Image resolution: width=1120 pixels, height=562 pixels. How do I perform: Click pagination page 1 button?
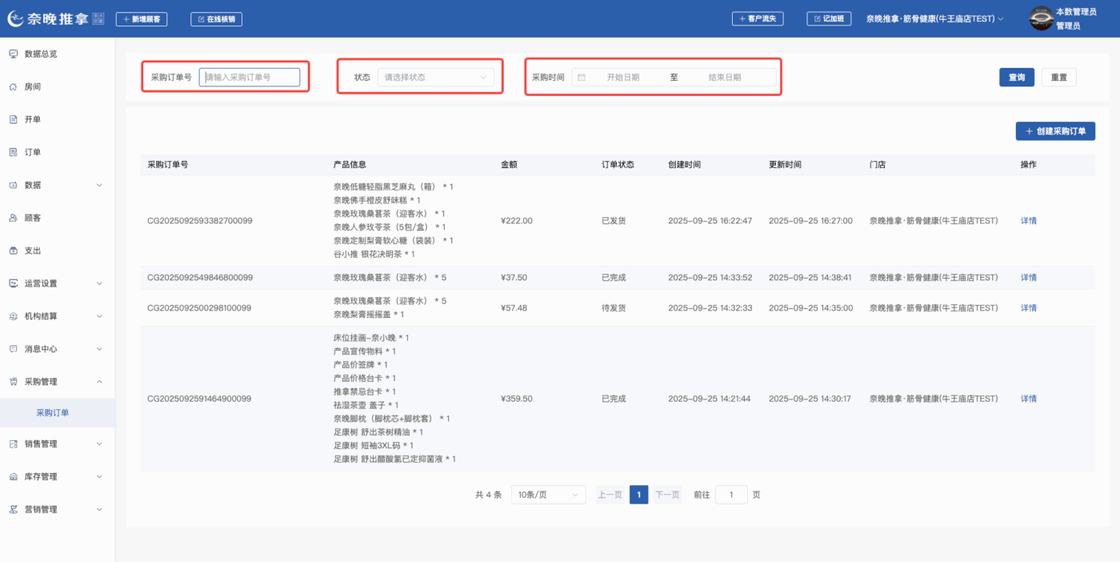[x=639, y=495]
